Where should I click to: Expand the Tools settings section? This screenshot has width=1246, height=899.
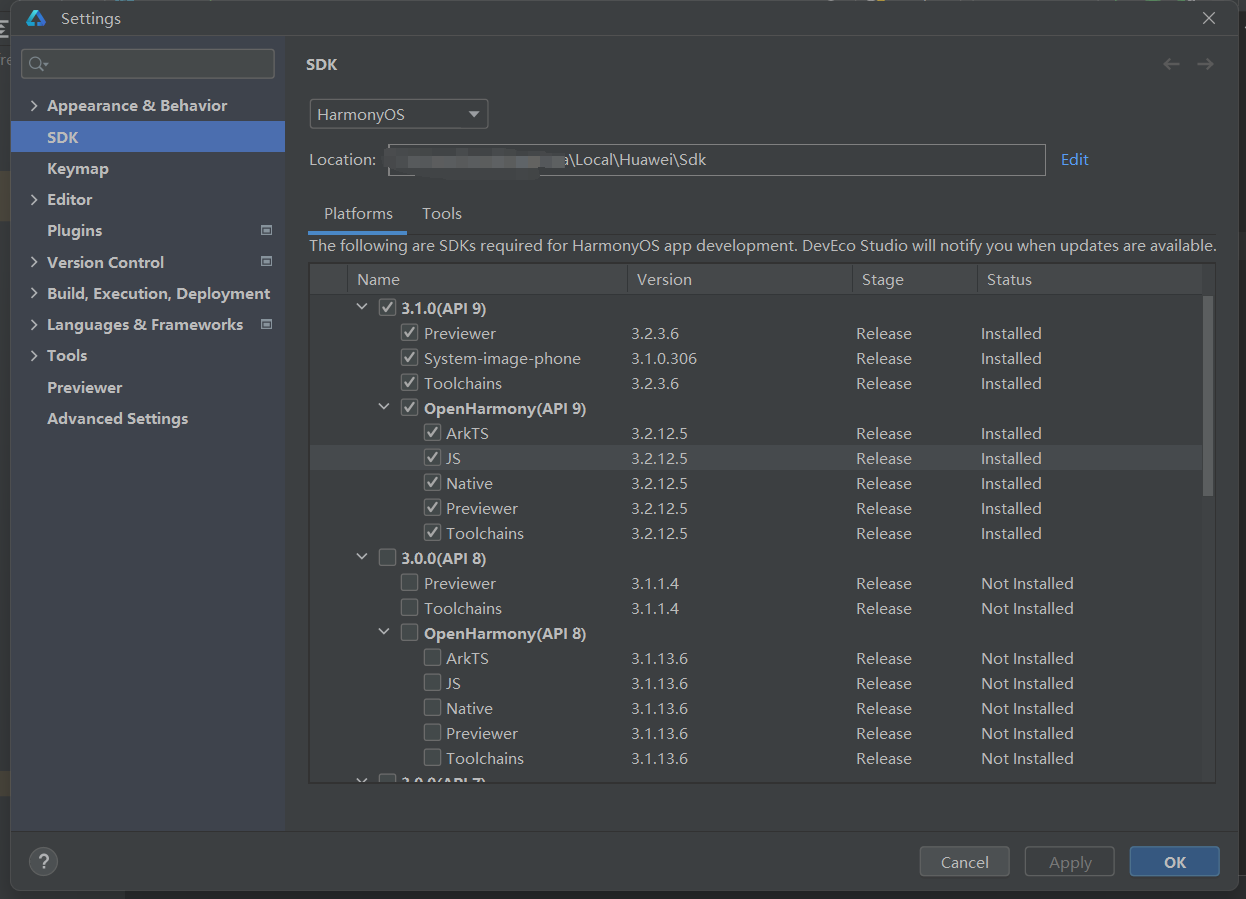coord(34,356)
